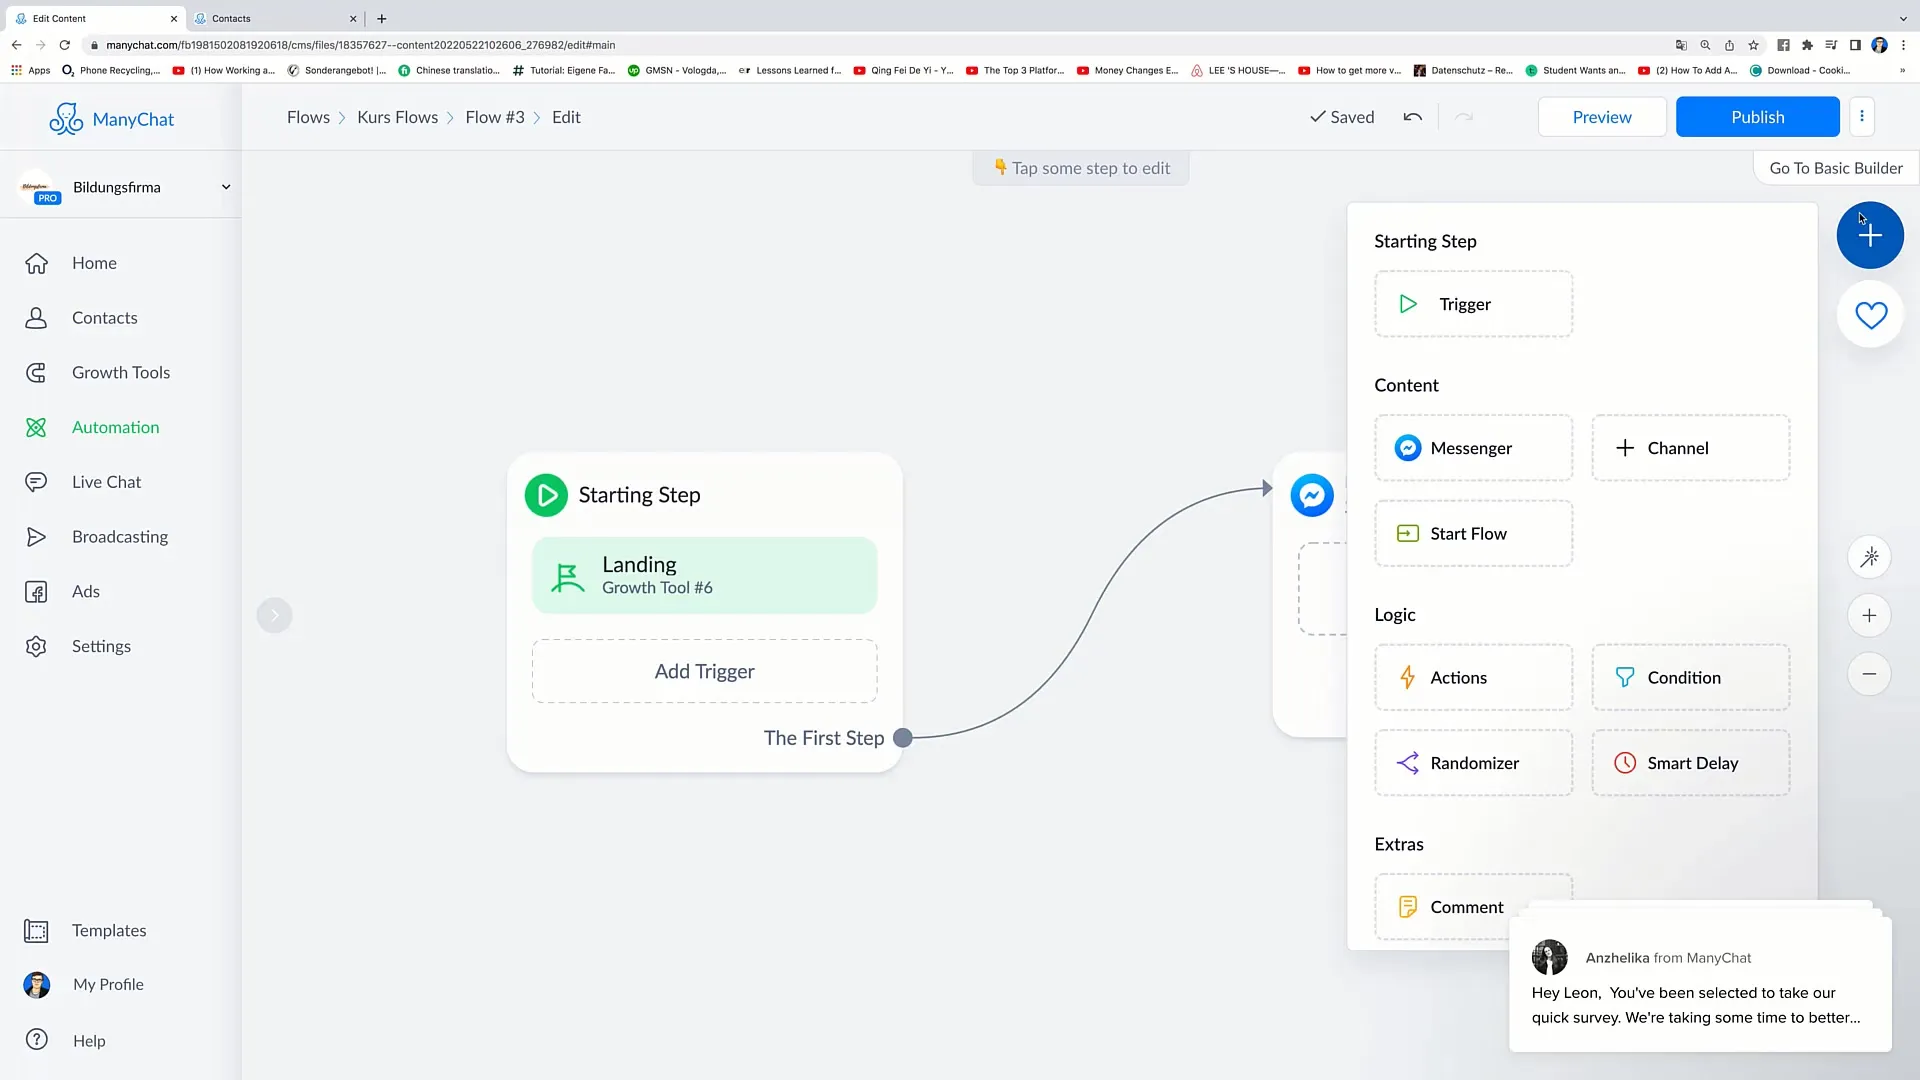
Task: Click the Preview button
Action: [x=1602, y=117]
